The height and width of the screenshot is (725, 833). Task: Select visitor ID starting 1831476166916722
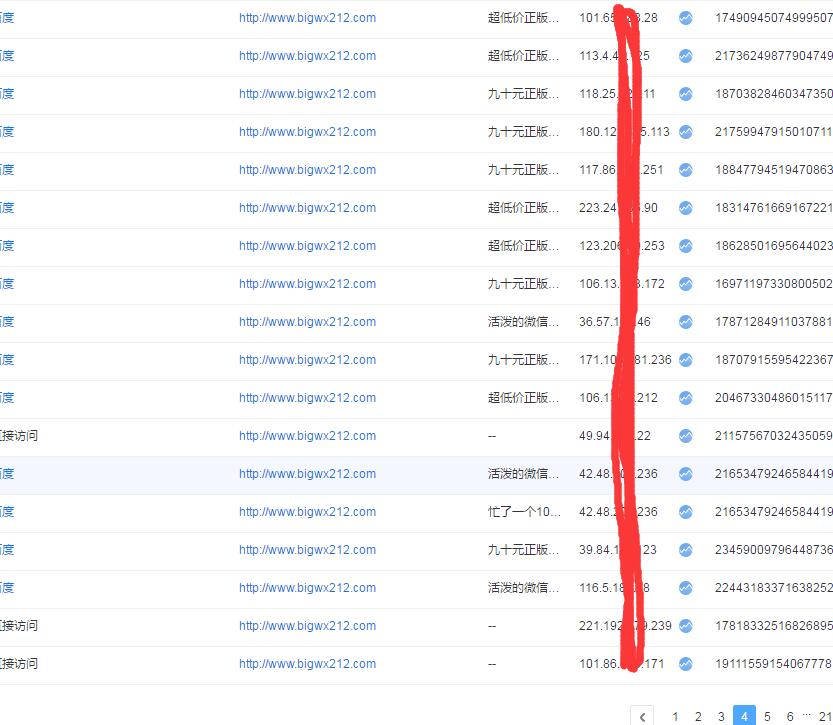774,208
